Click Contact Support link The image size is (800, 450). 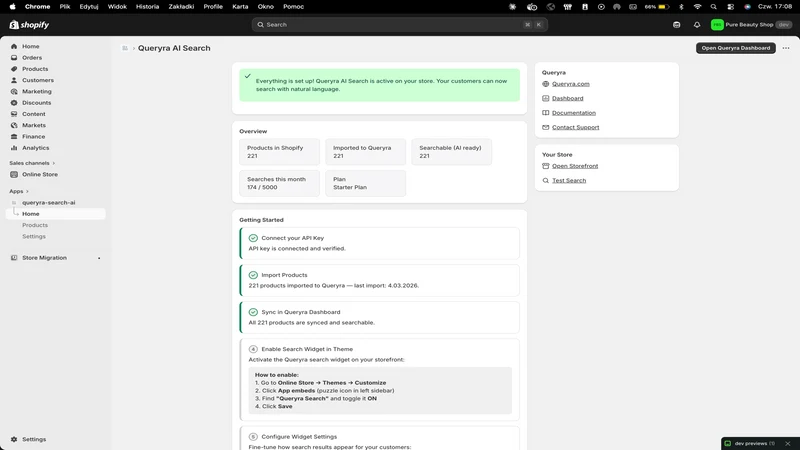[576, 128]
